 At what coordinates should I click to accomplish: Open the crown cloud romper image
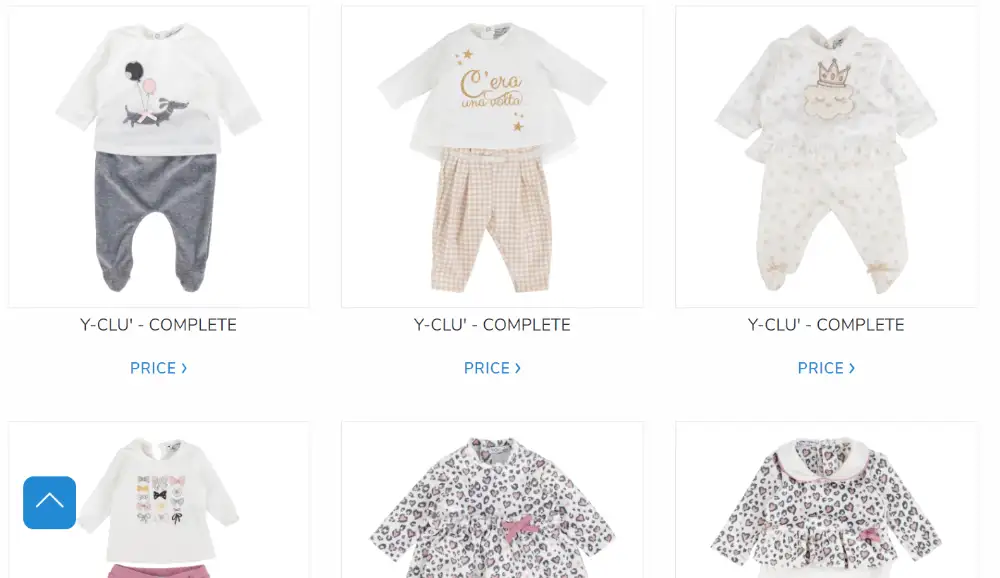[826, 157]
